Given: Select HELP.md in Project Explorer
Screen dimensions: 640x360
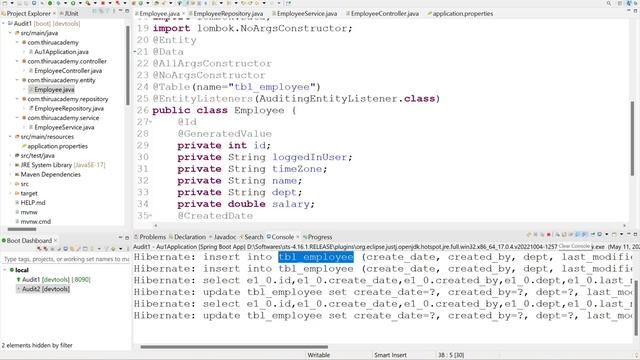Looking at the screenshot, I should (33, 203).
